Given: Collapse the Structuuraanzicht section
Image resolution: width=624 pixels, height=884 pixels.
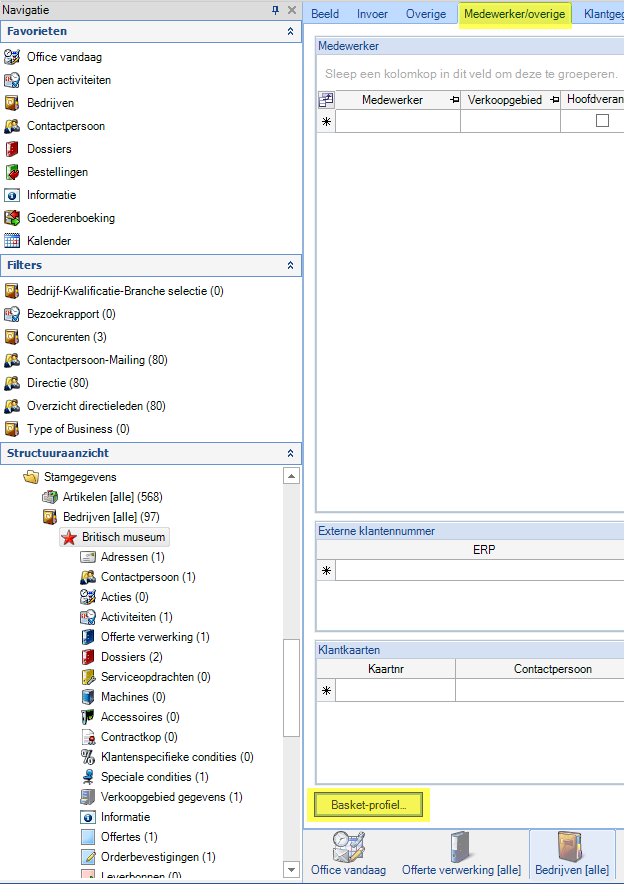Looking at the screenshot, I should click(290, 453).
